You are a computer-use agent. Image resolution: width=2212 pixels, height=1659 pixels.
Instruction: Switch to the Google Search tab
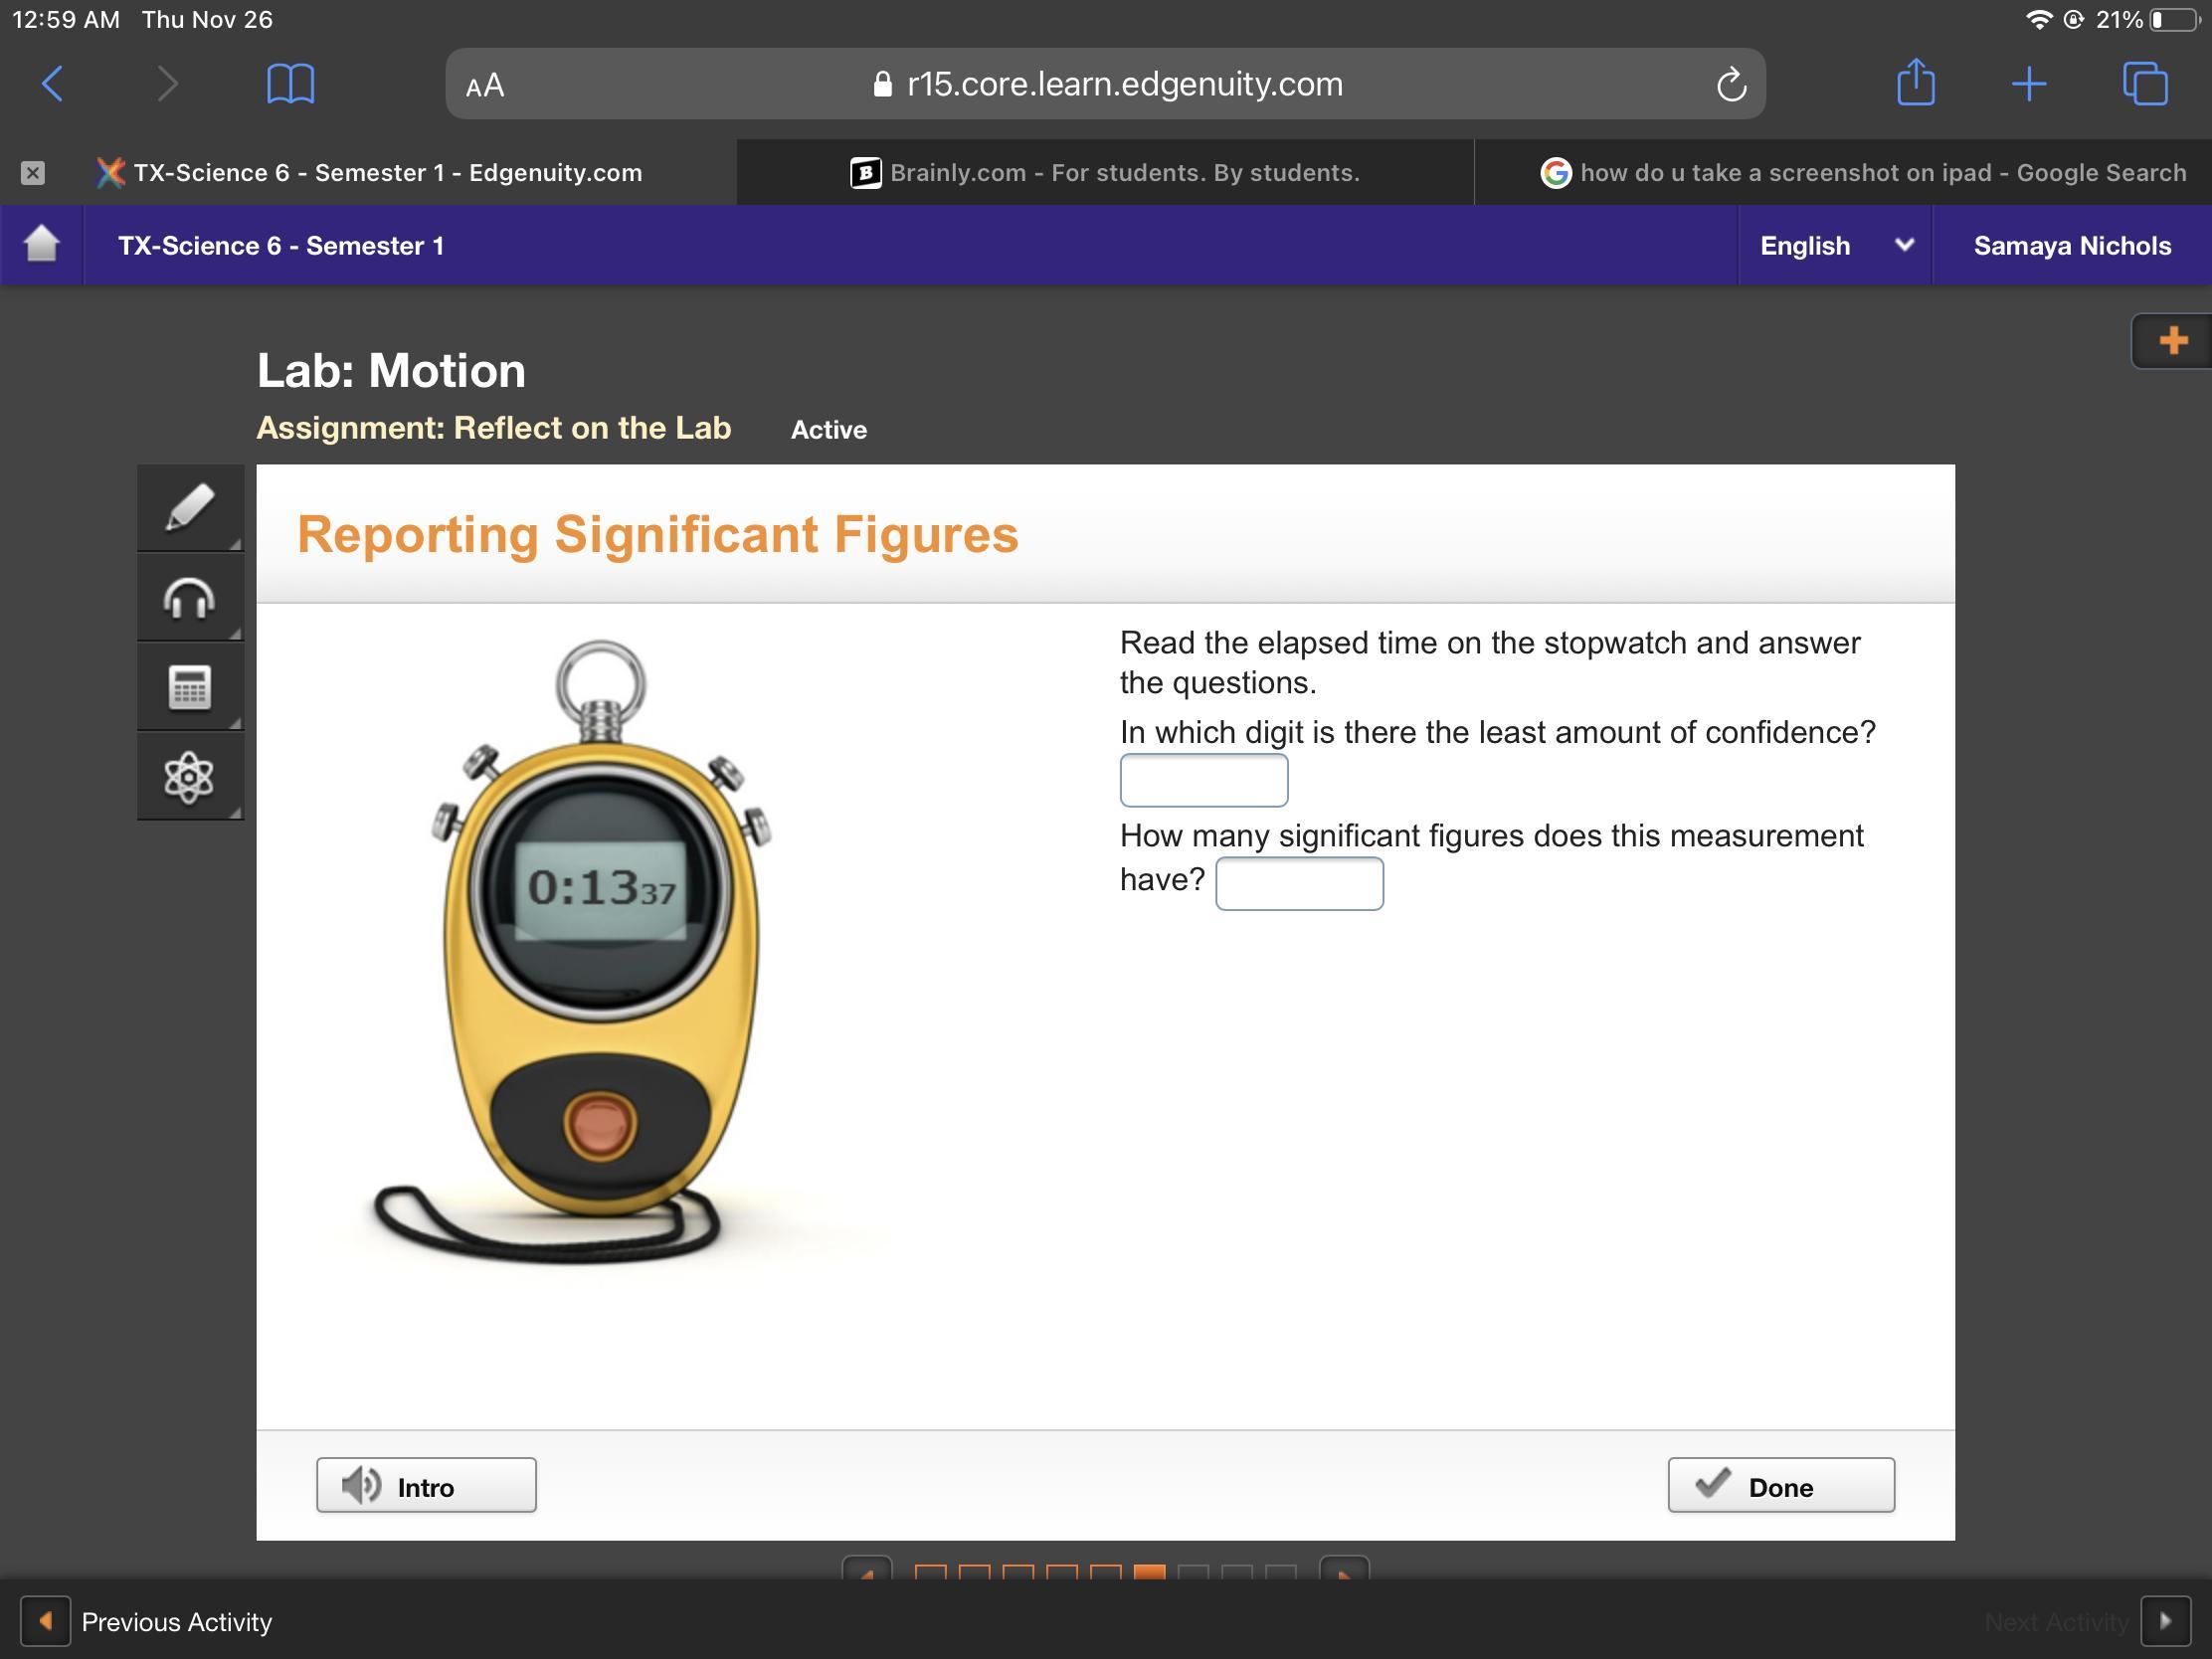tap(1862, 173)
